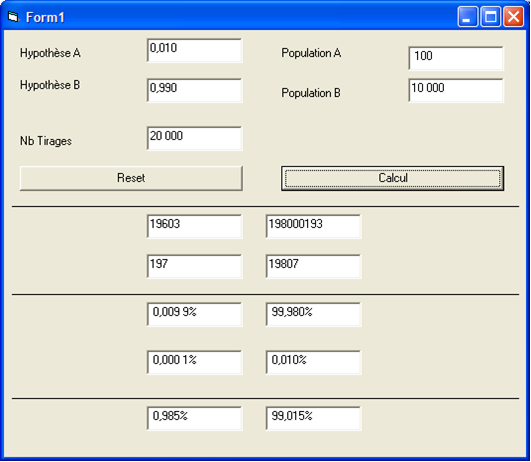Select the field containing 197

pyautogui.click(x=195, y=266)
